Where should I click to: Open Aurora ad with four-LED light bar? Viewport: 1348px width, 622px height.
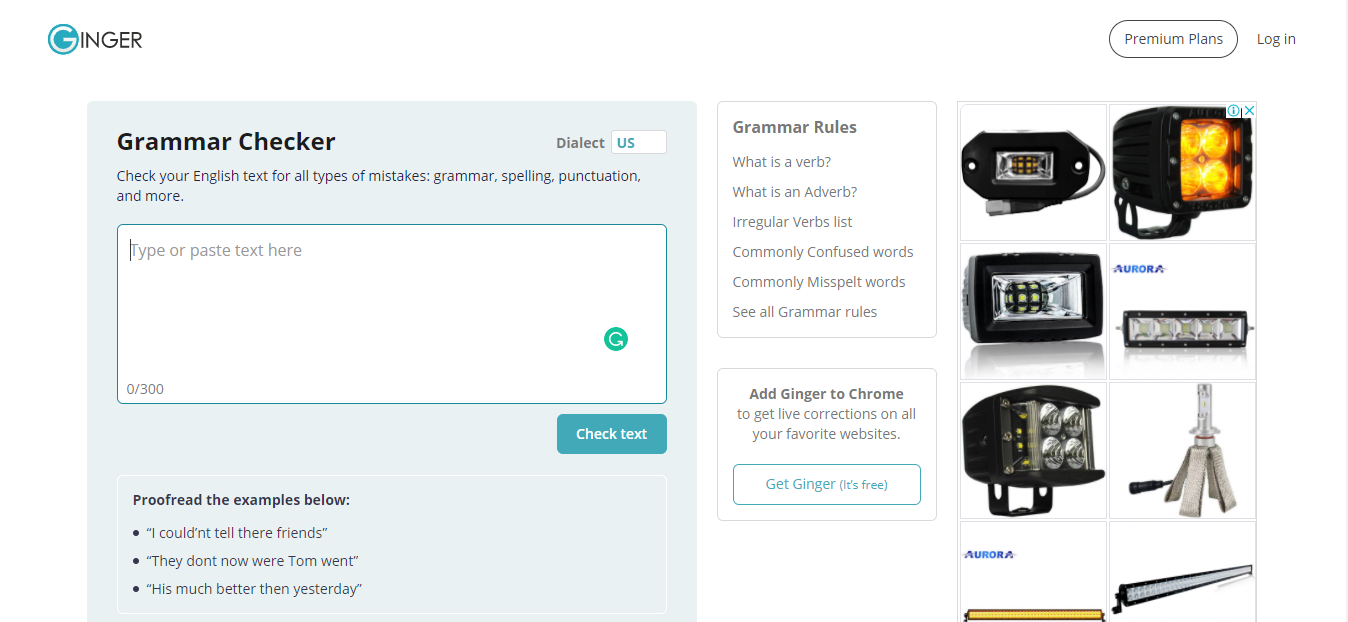[x=1182, y=311]
